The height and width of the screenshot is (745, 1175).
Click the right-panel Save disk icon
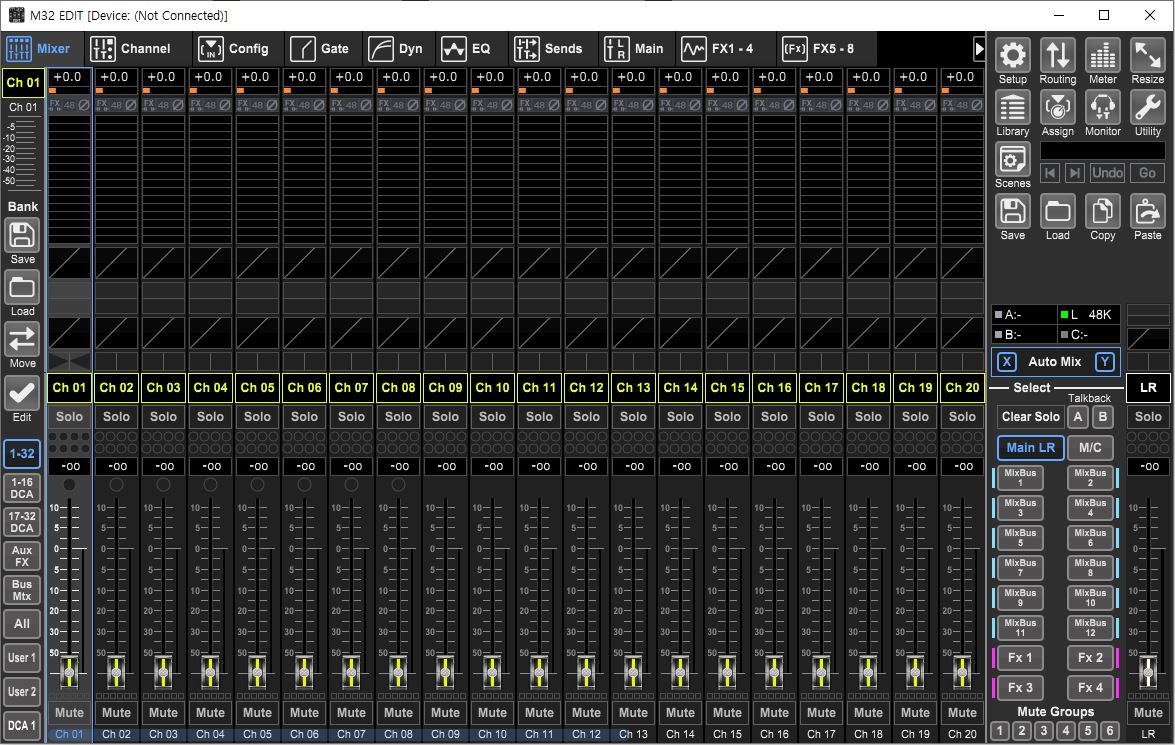(1012, 211)
